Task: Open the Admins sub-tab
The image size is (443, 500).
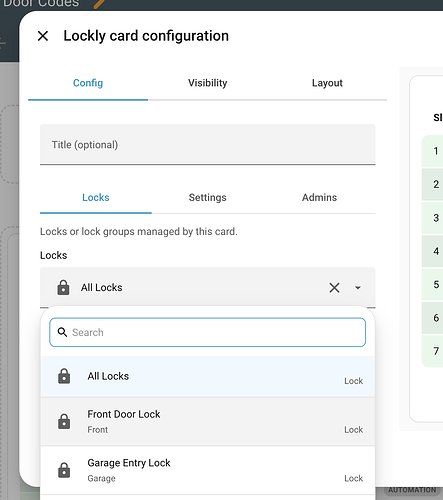Action: tap(319, 197)
